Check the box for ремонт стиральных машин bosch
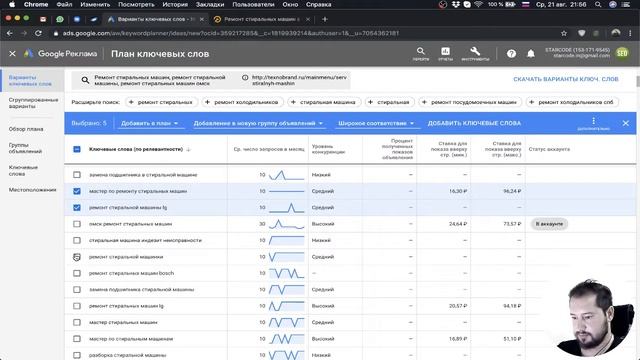This screenshot has width=640, height=360. (77, 273)
